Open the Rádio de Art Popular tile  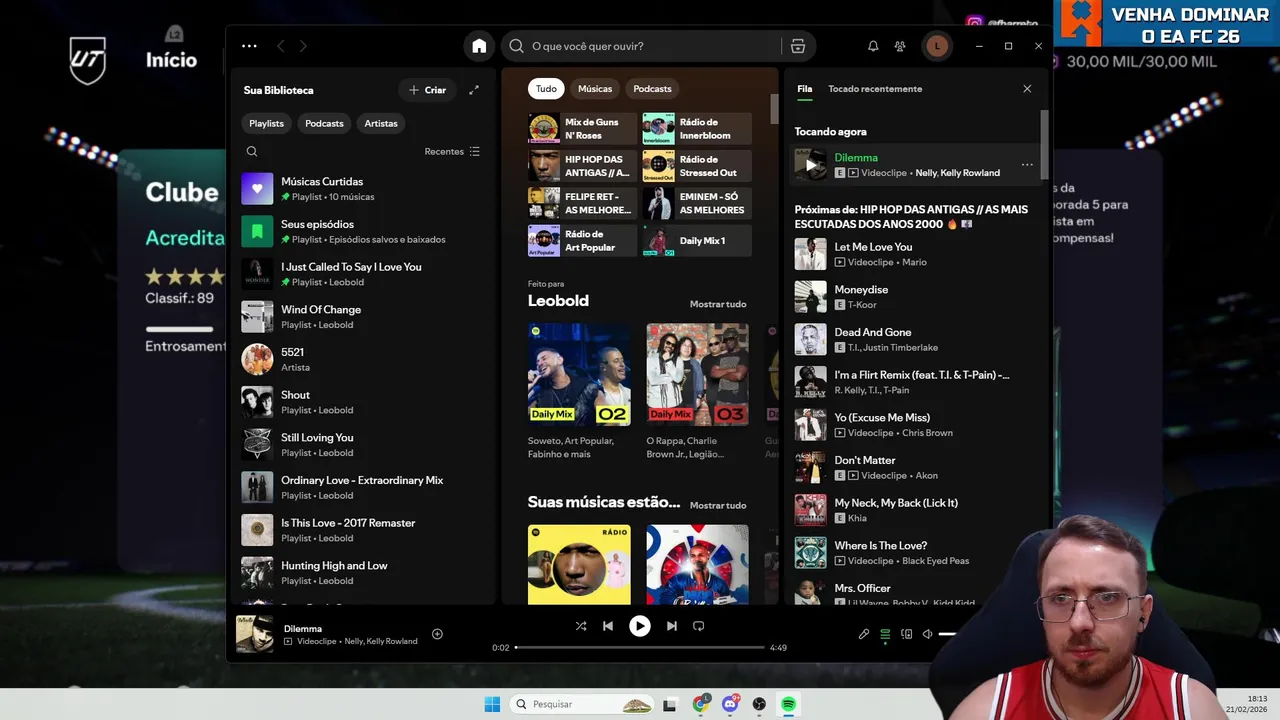(x=582, y=241)
